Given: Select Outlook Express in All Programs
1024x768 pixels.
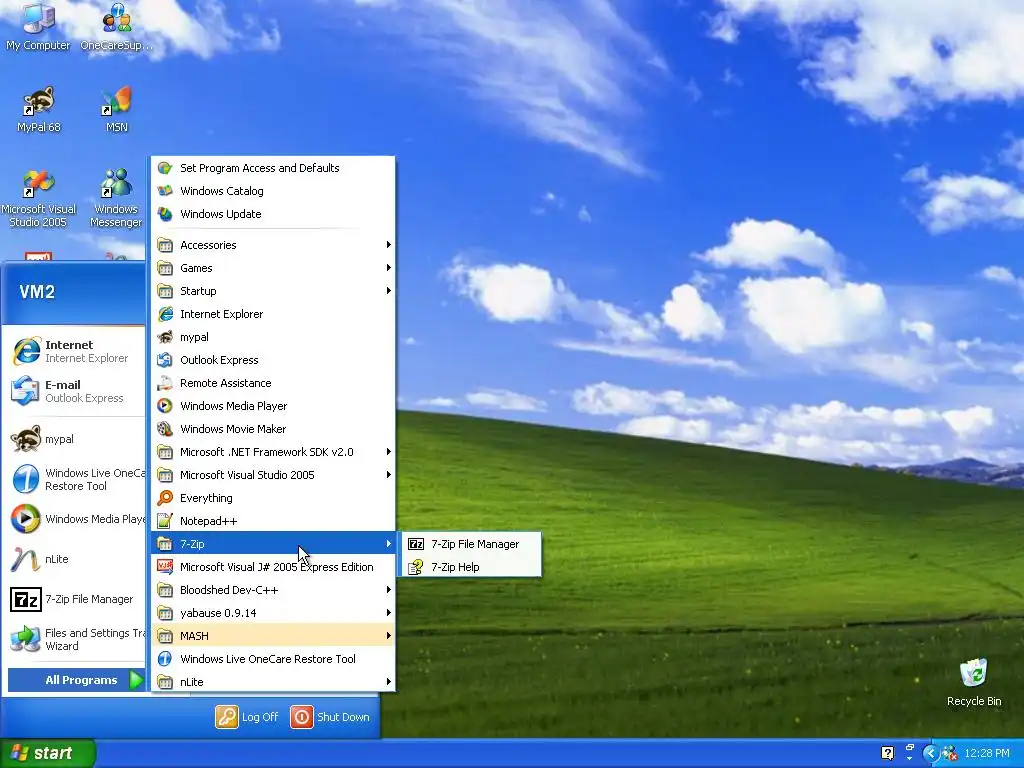Looking at the screenshot, I should tap(273, 360).
